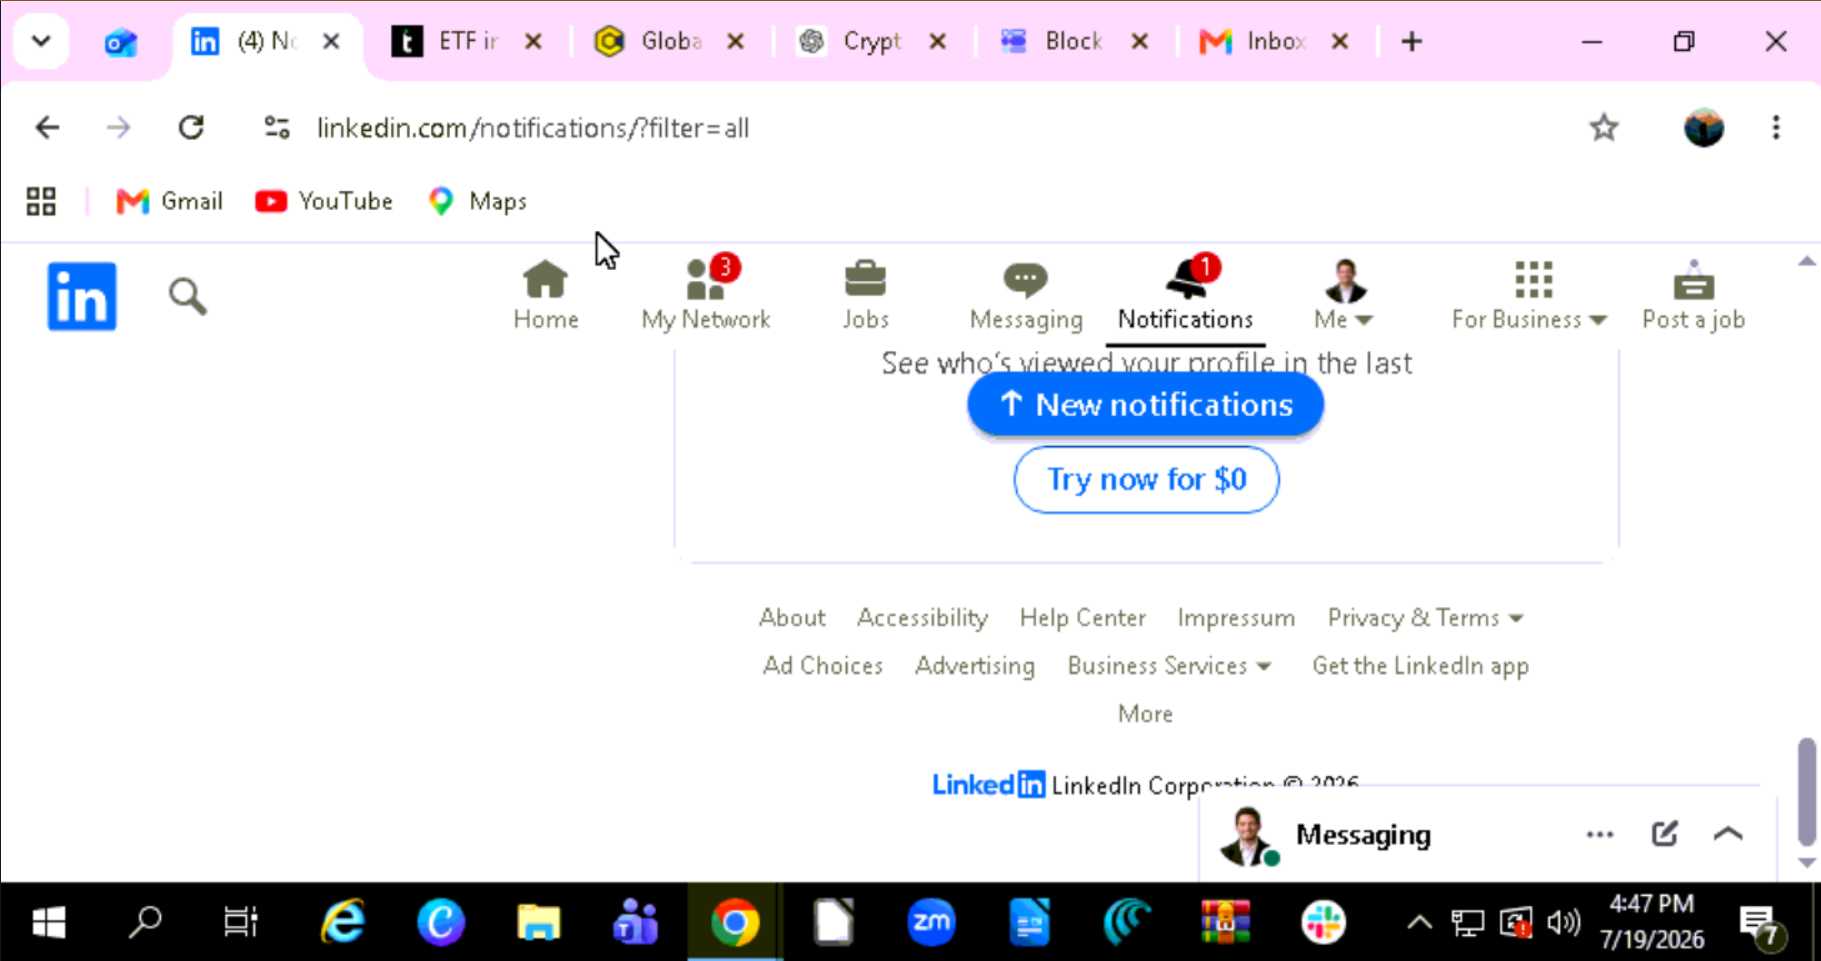Open the Accessibility footer link

(922, 618)
